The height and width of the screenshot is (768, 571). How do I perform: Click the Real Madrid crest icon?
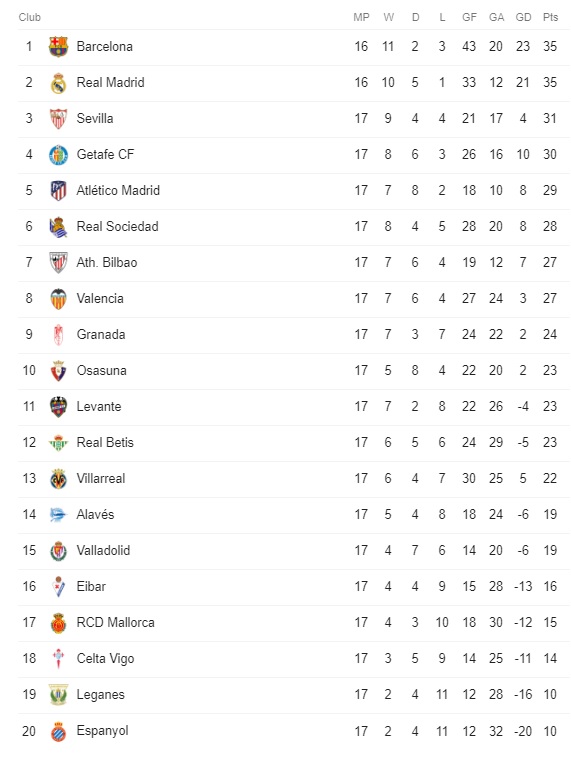pos(58,83)
